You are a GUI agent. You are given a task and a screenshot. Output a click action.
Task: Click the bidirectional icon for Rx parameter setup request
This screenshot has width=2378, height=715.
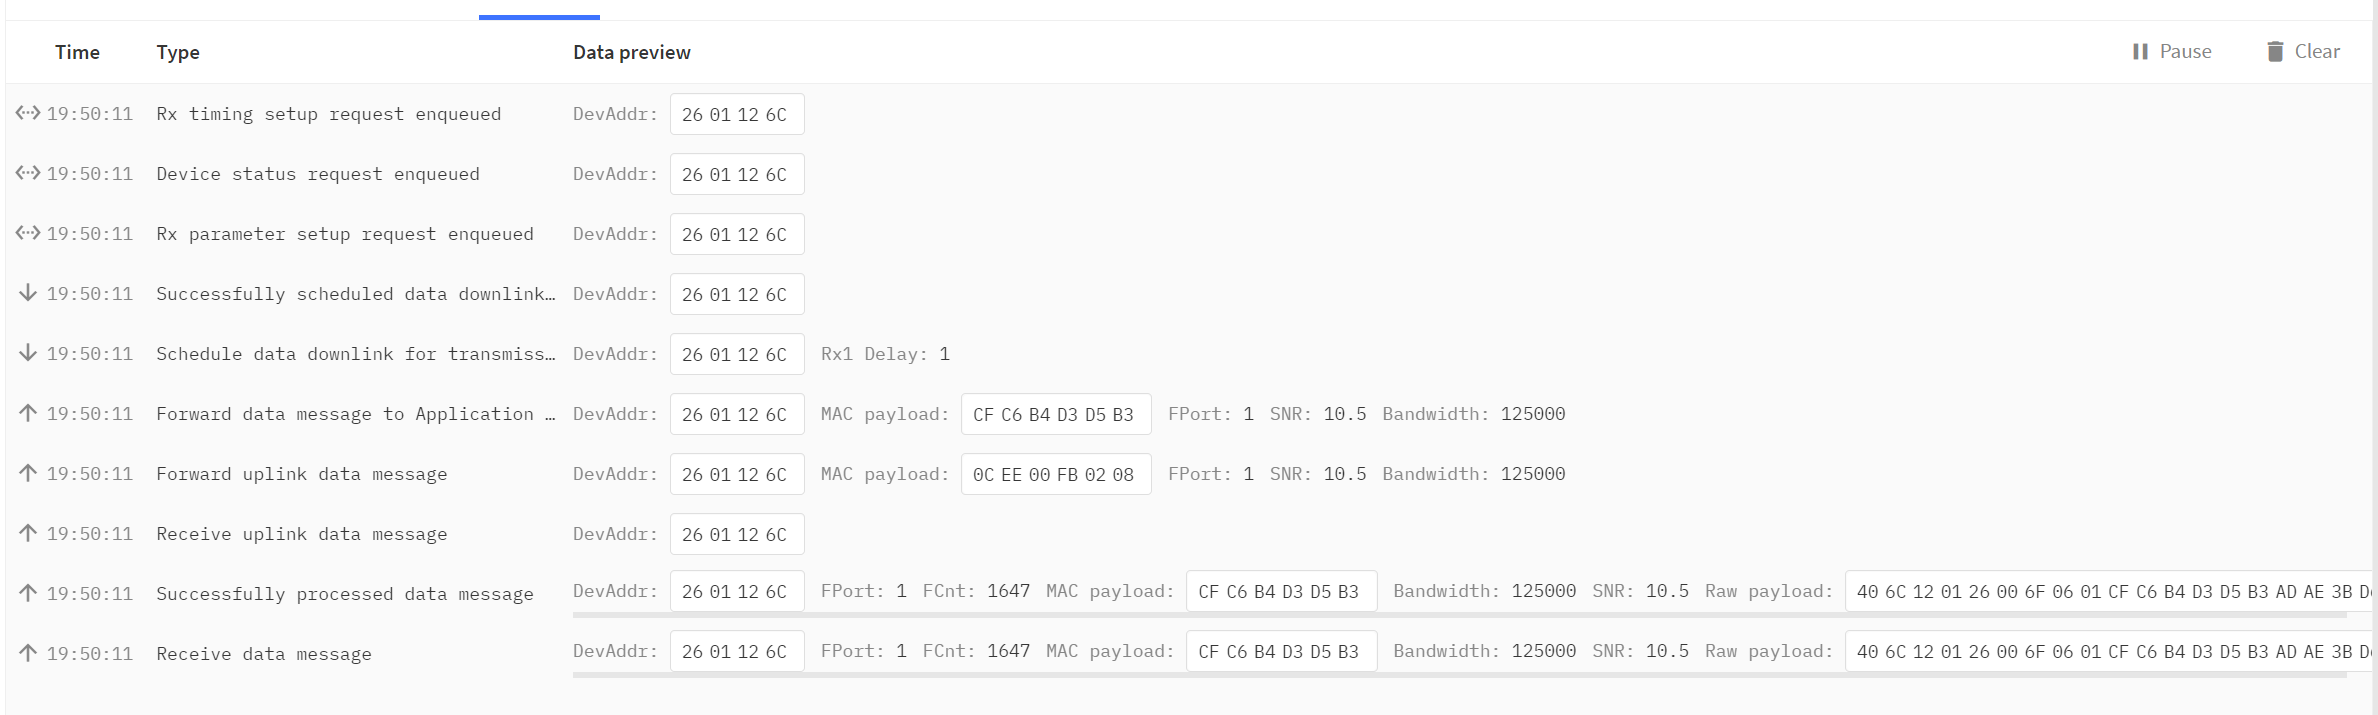coord(28,233)
